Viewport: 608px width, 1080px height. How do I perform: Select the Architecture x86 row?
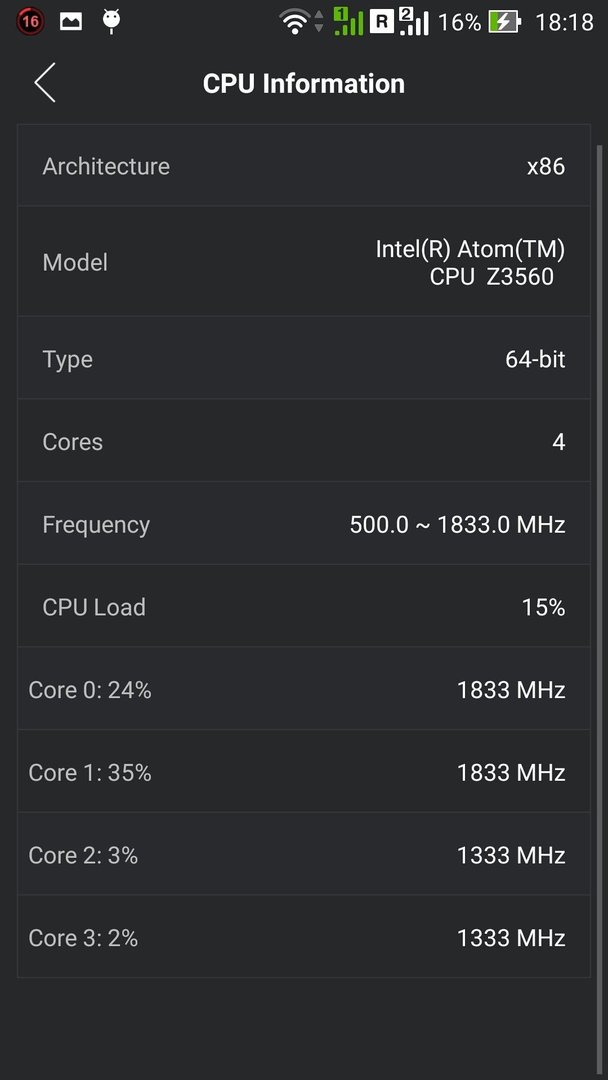(304, 165)
